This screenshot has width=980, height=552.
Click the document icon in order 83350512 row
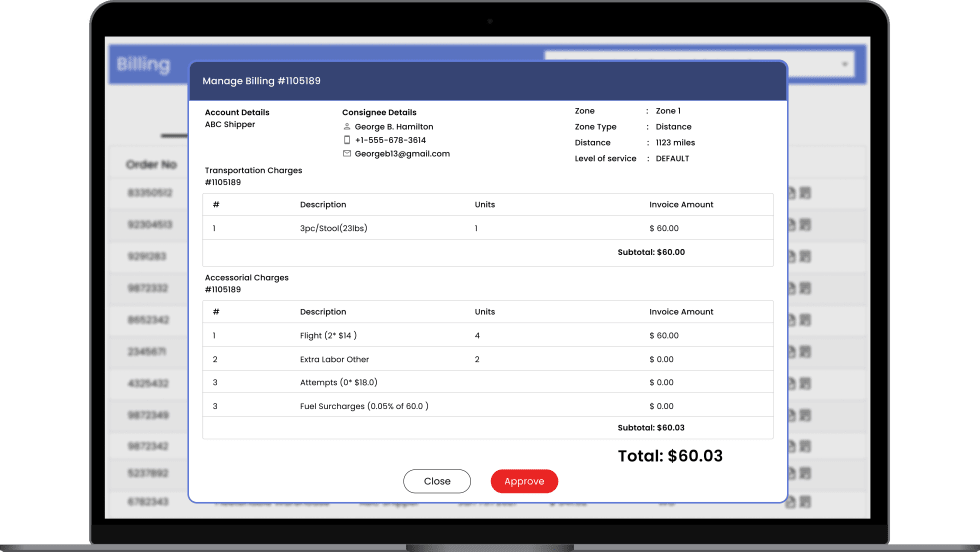[x=792, y=193]
